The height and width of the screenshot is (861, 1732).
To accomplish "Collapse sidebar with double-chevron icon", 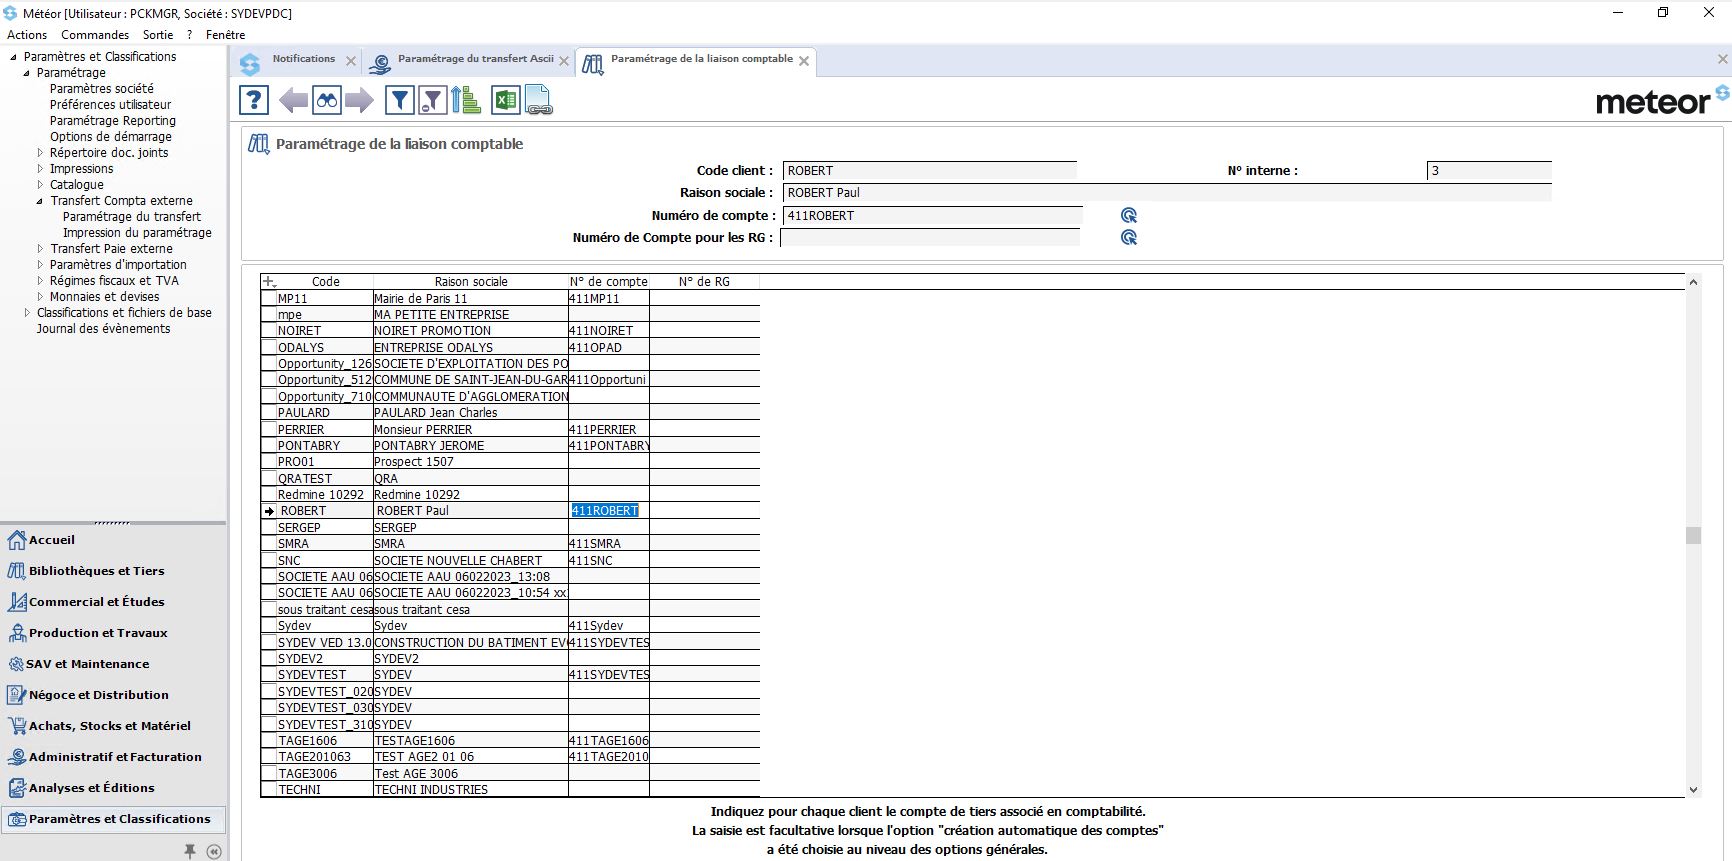I will pos(214,851).
